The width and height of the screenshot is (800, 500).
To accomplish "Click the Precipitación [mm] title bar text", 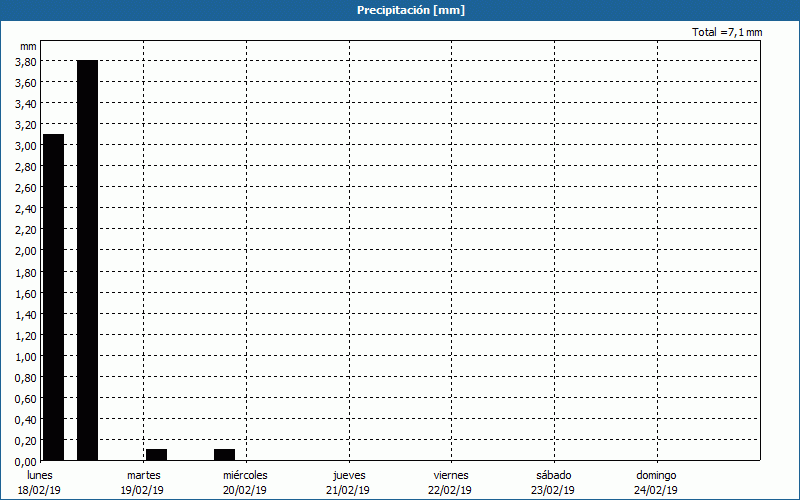I will (x=411, y=10).
